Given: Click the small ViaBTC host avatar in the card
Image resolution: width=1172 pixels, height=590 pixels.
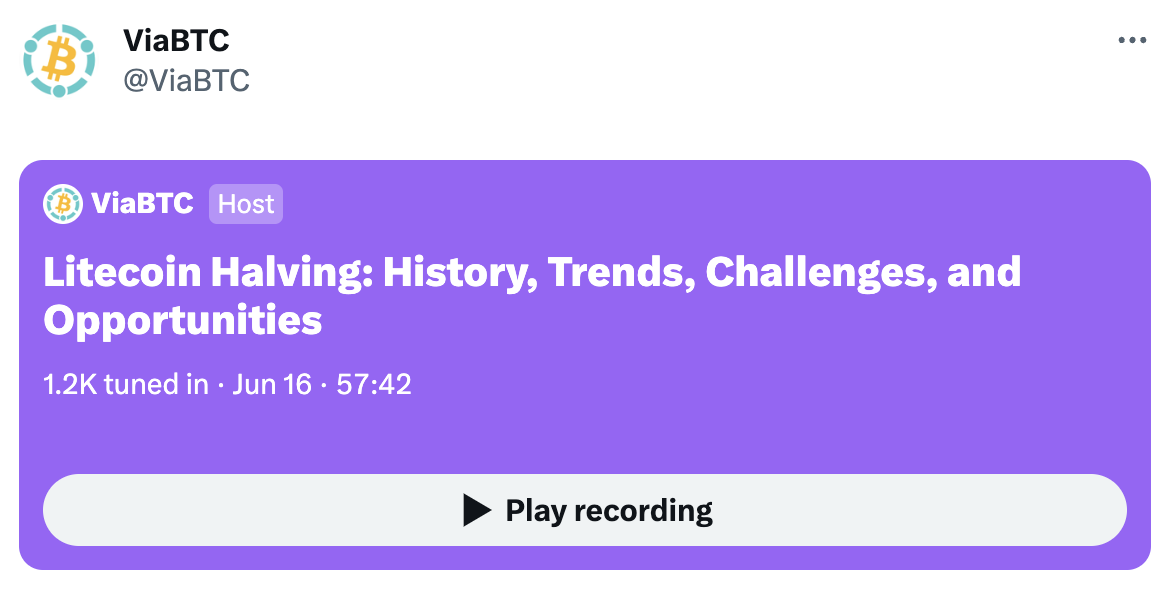Looking at the screenshot, I should point(62,204).
